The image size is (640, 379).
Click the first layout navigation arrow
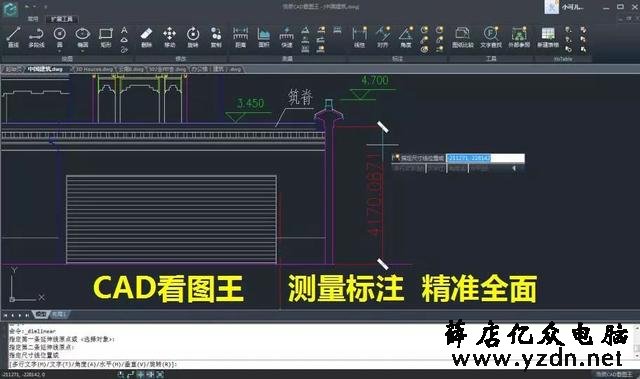5,315
